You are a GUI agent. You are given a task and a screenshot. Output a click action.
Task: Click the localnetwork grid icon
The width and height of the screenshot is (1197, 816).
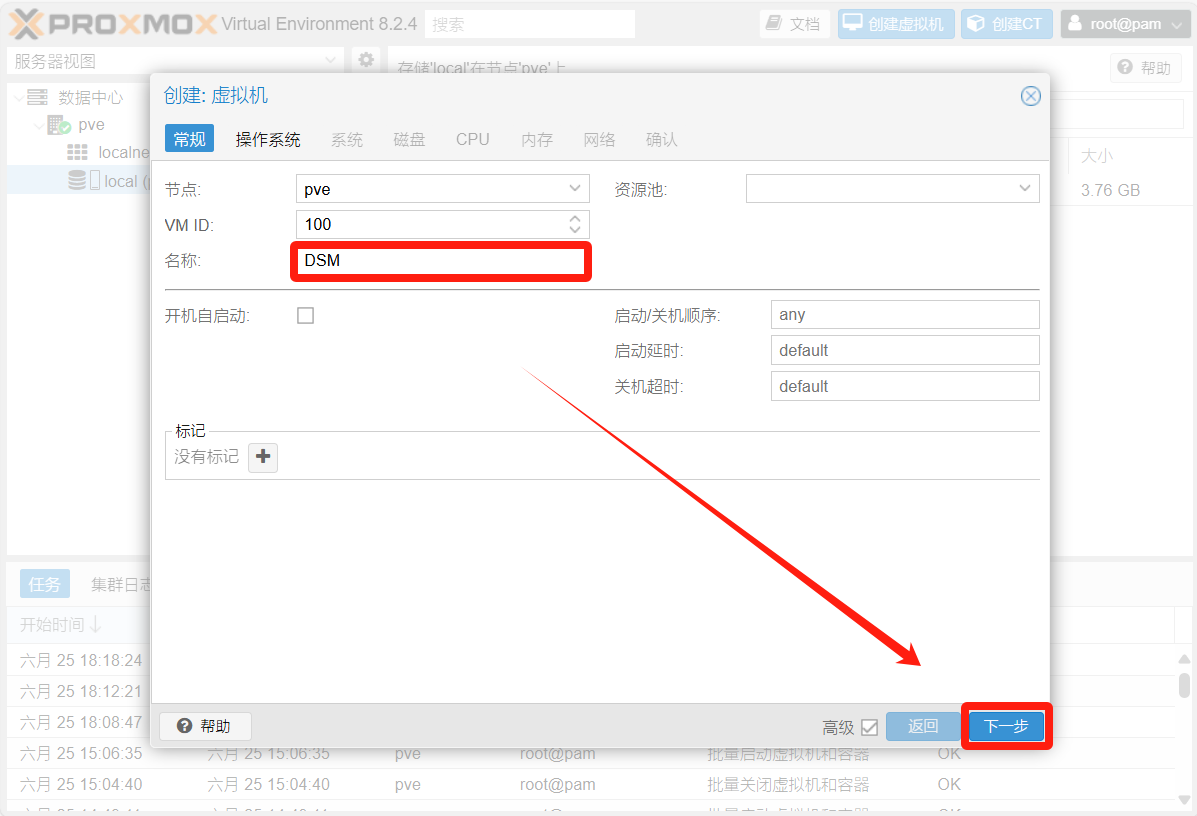78,153
